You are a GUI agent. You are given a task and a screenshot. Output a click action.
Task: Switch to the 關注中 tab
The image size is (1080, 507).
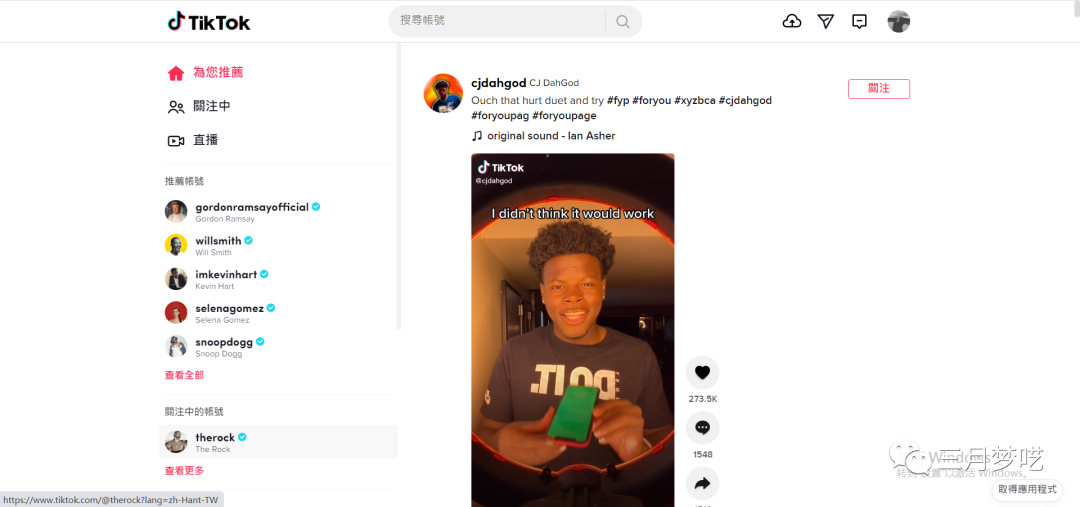(199, 106)
